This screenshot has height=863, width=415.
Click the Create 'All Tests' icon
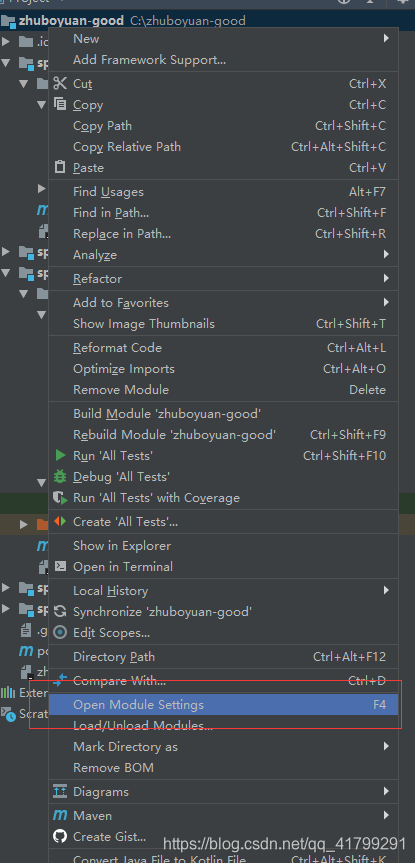[x=59, y=521]
